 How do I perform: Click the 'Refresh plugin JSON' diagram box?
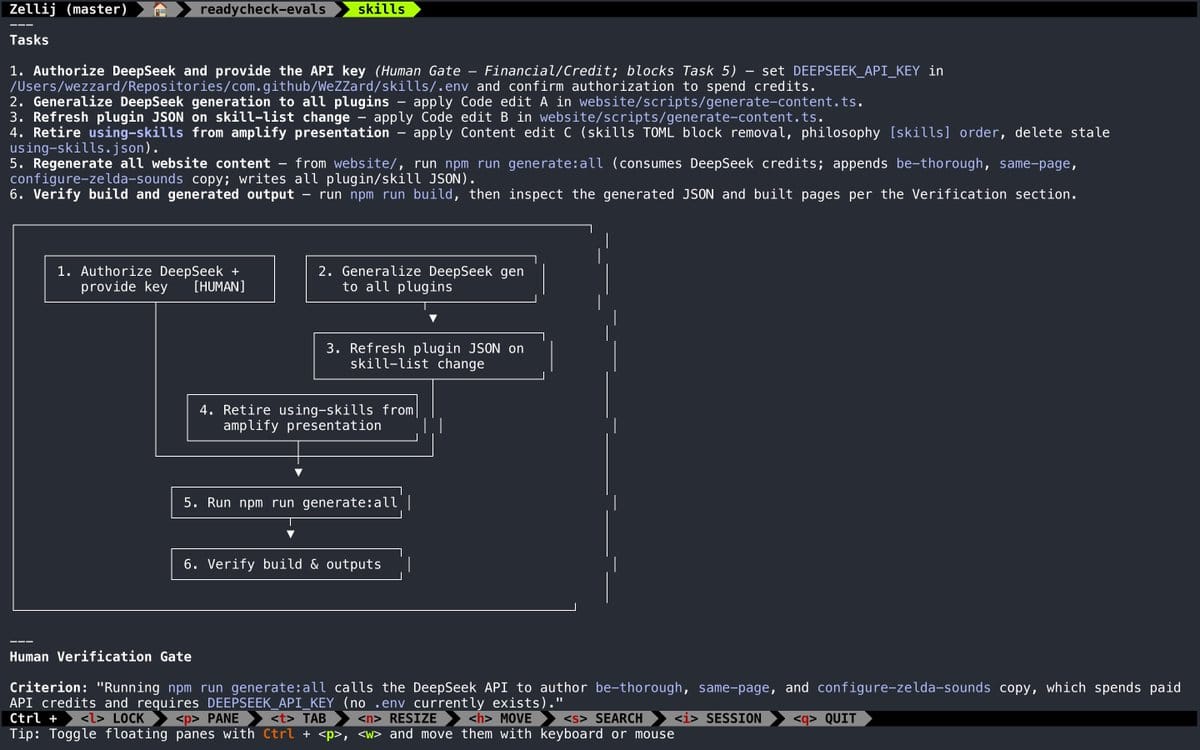[429, 356]
